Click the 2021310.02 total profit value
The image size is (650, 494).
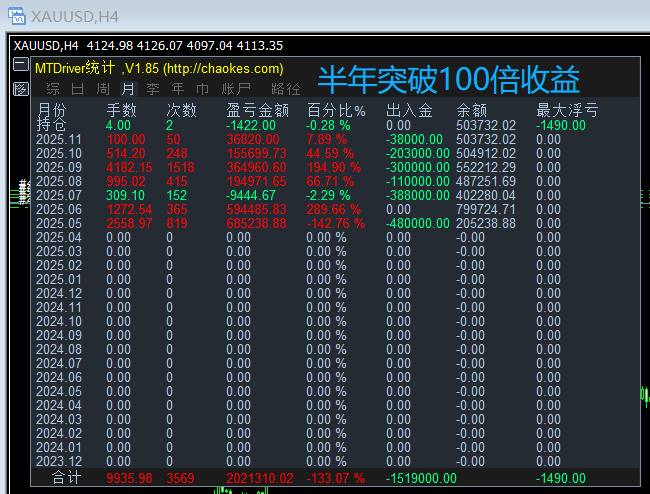[x=260, y=478]
